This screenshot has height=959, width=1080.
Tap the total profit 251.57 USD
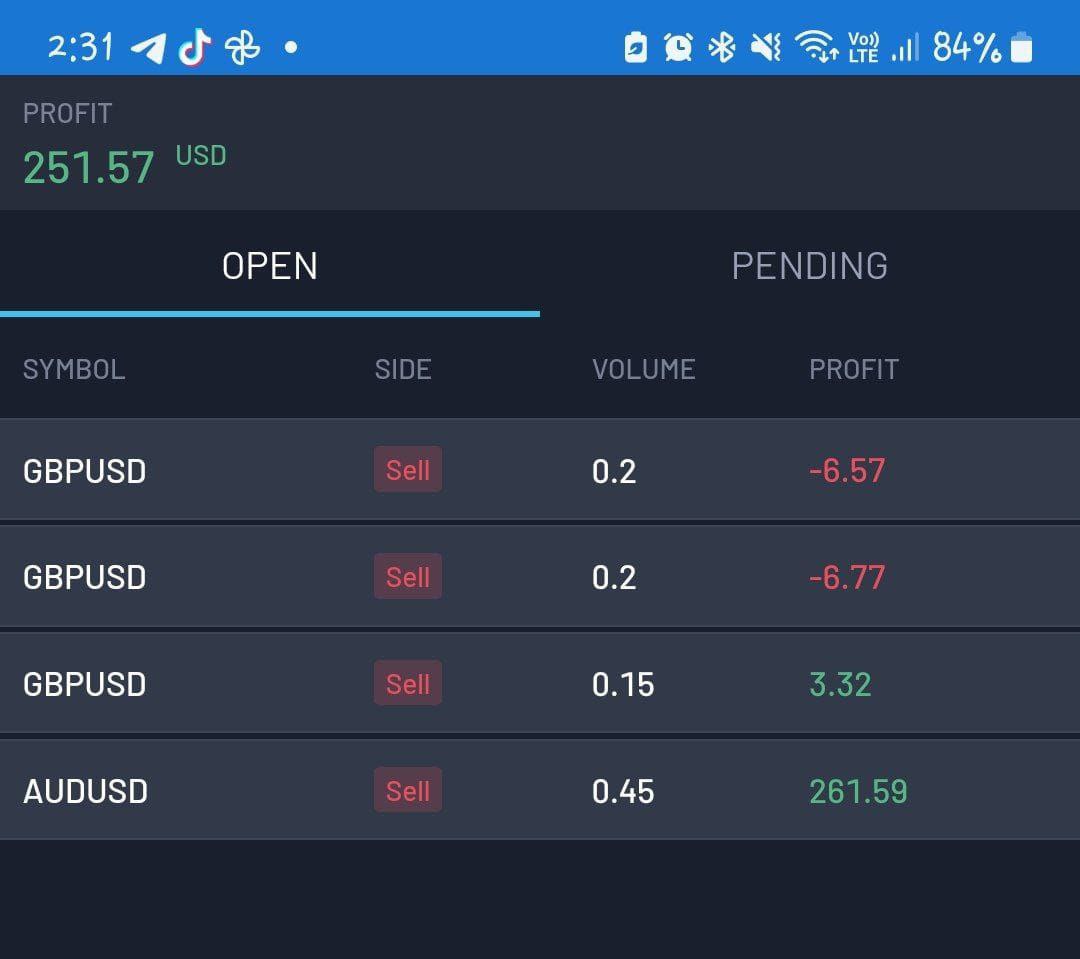[x=90, y=167]
